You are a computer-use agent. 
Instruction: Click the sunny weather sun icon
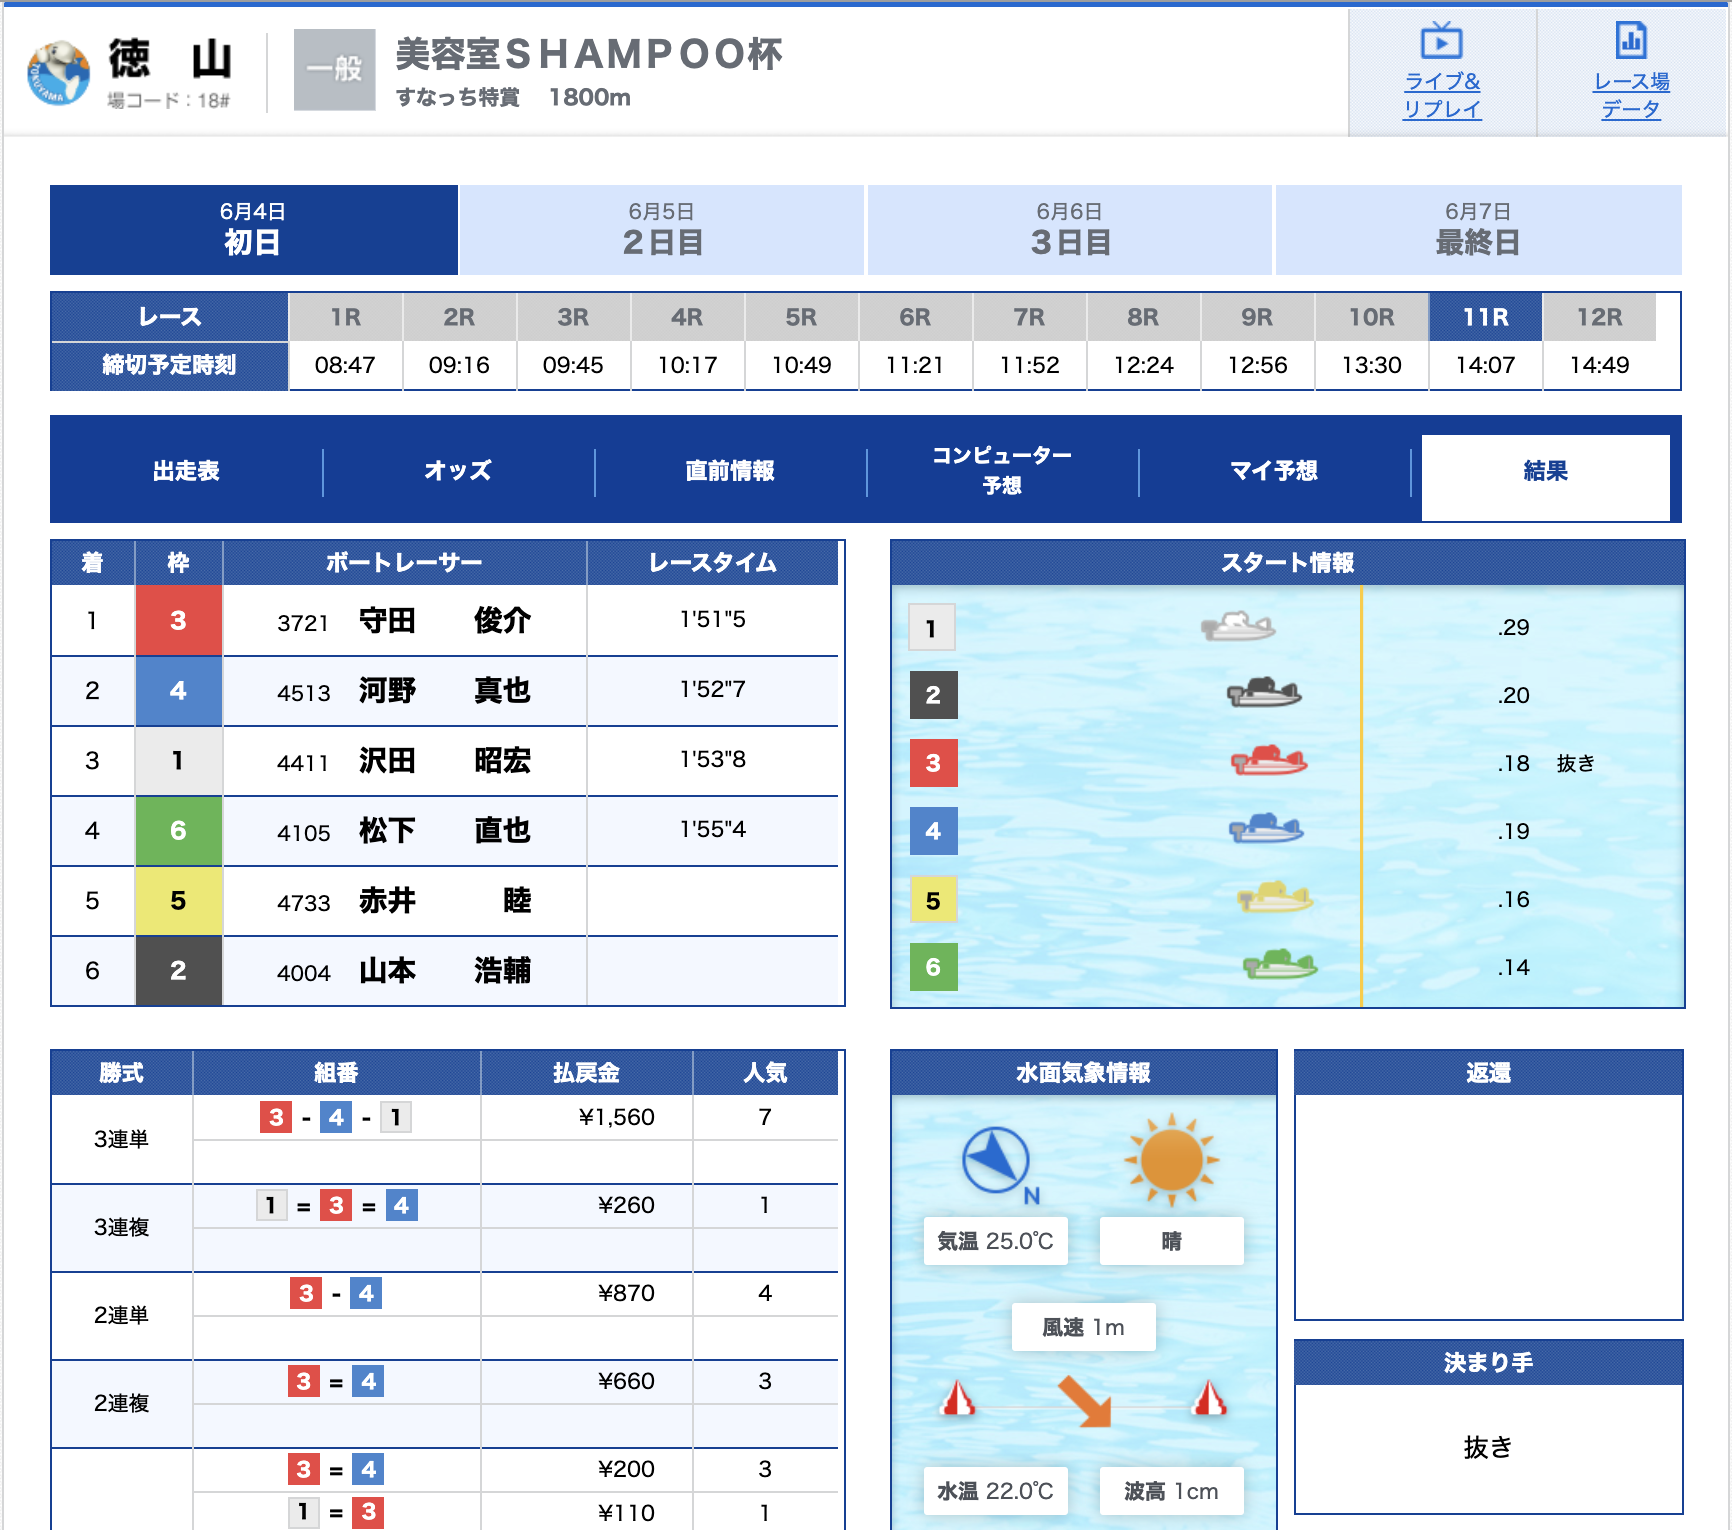tap(1171, 1161)
